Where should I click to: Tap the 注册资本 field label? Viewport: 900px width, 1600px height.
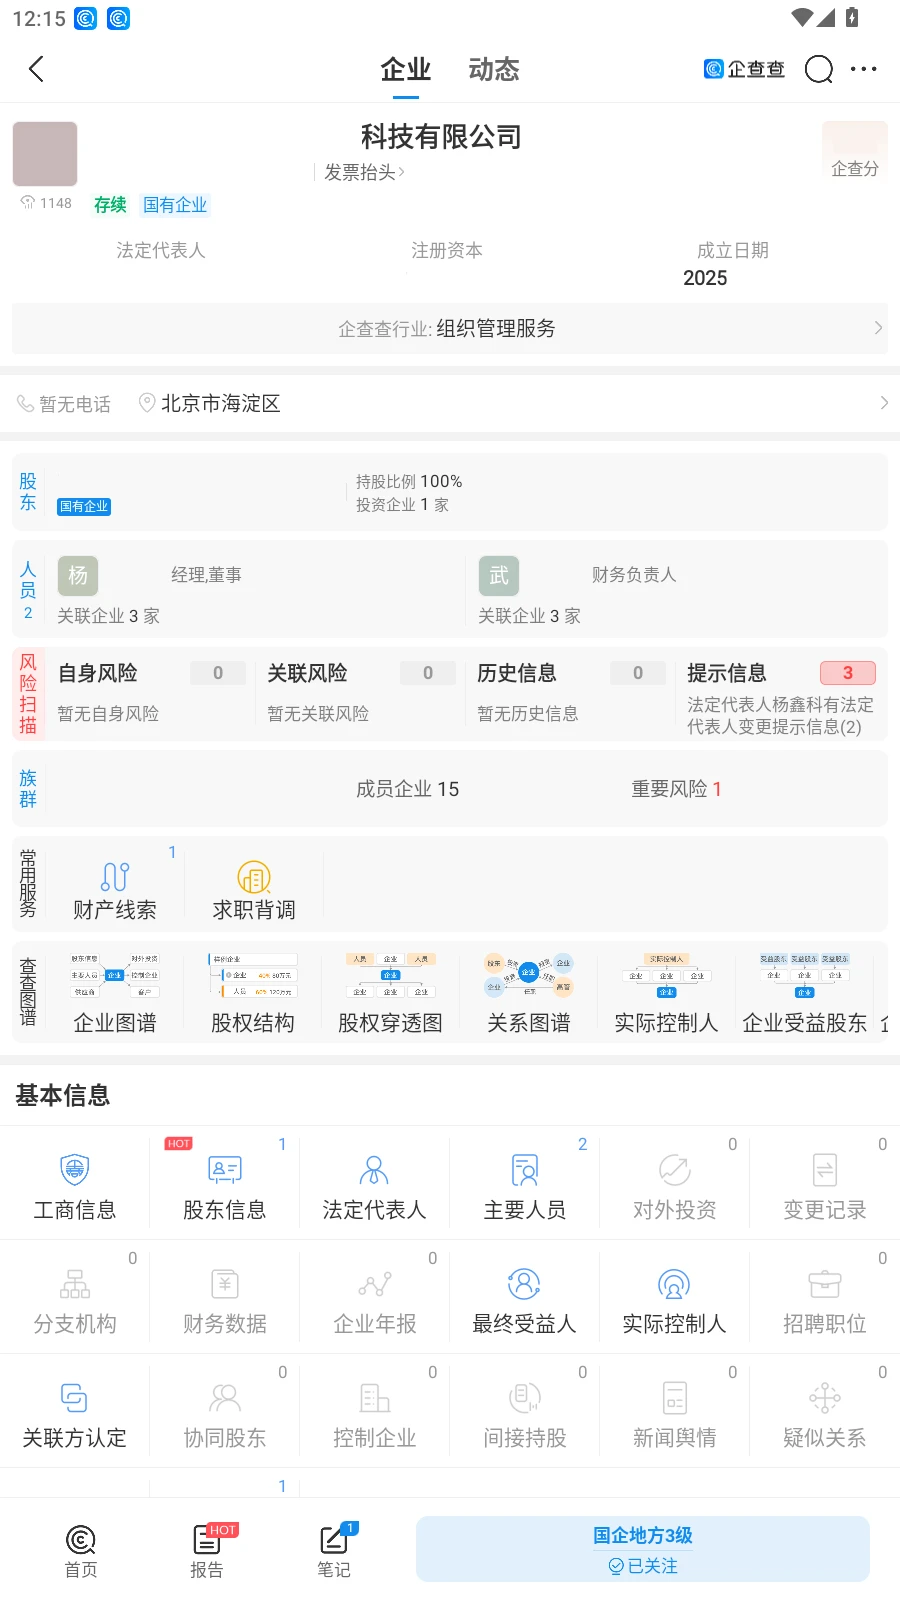(447, 250)
